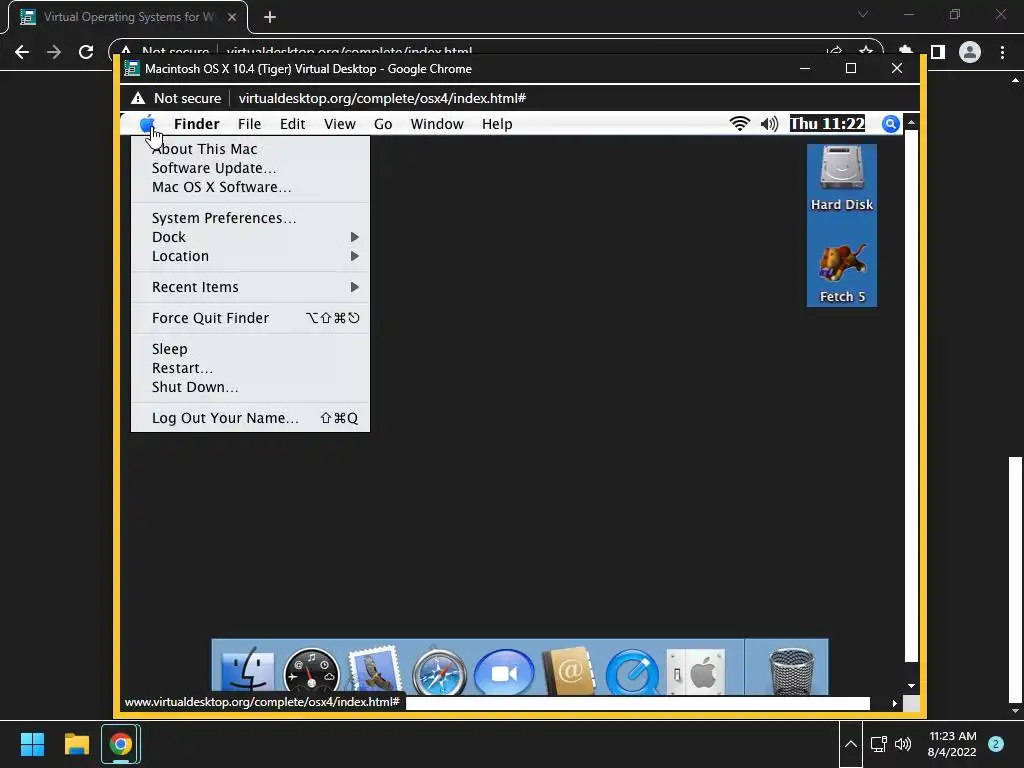Image resolution: width=1024 pixels, height=768 pixels.
Task: Open Address Book icon in the Dock
Action: (x=569, y=671)
